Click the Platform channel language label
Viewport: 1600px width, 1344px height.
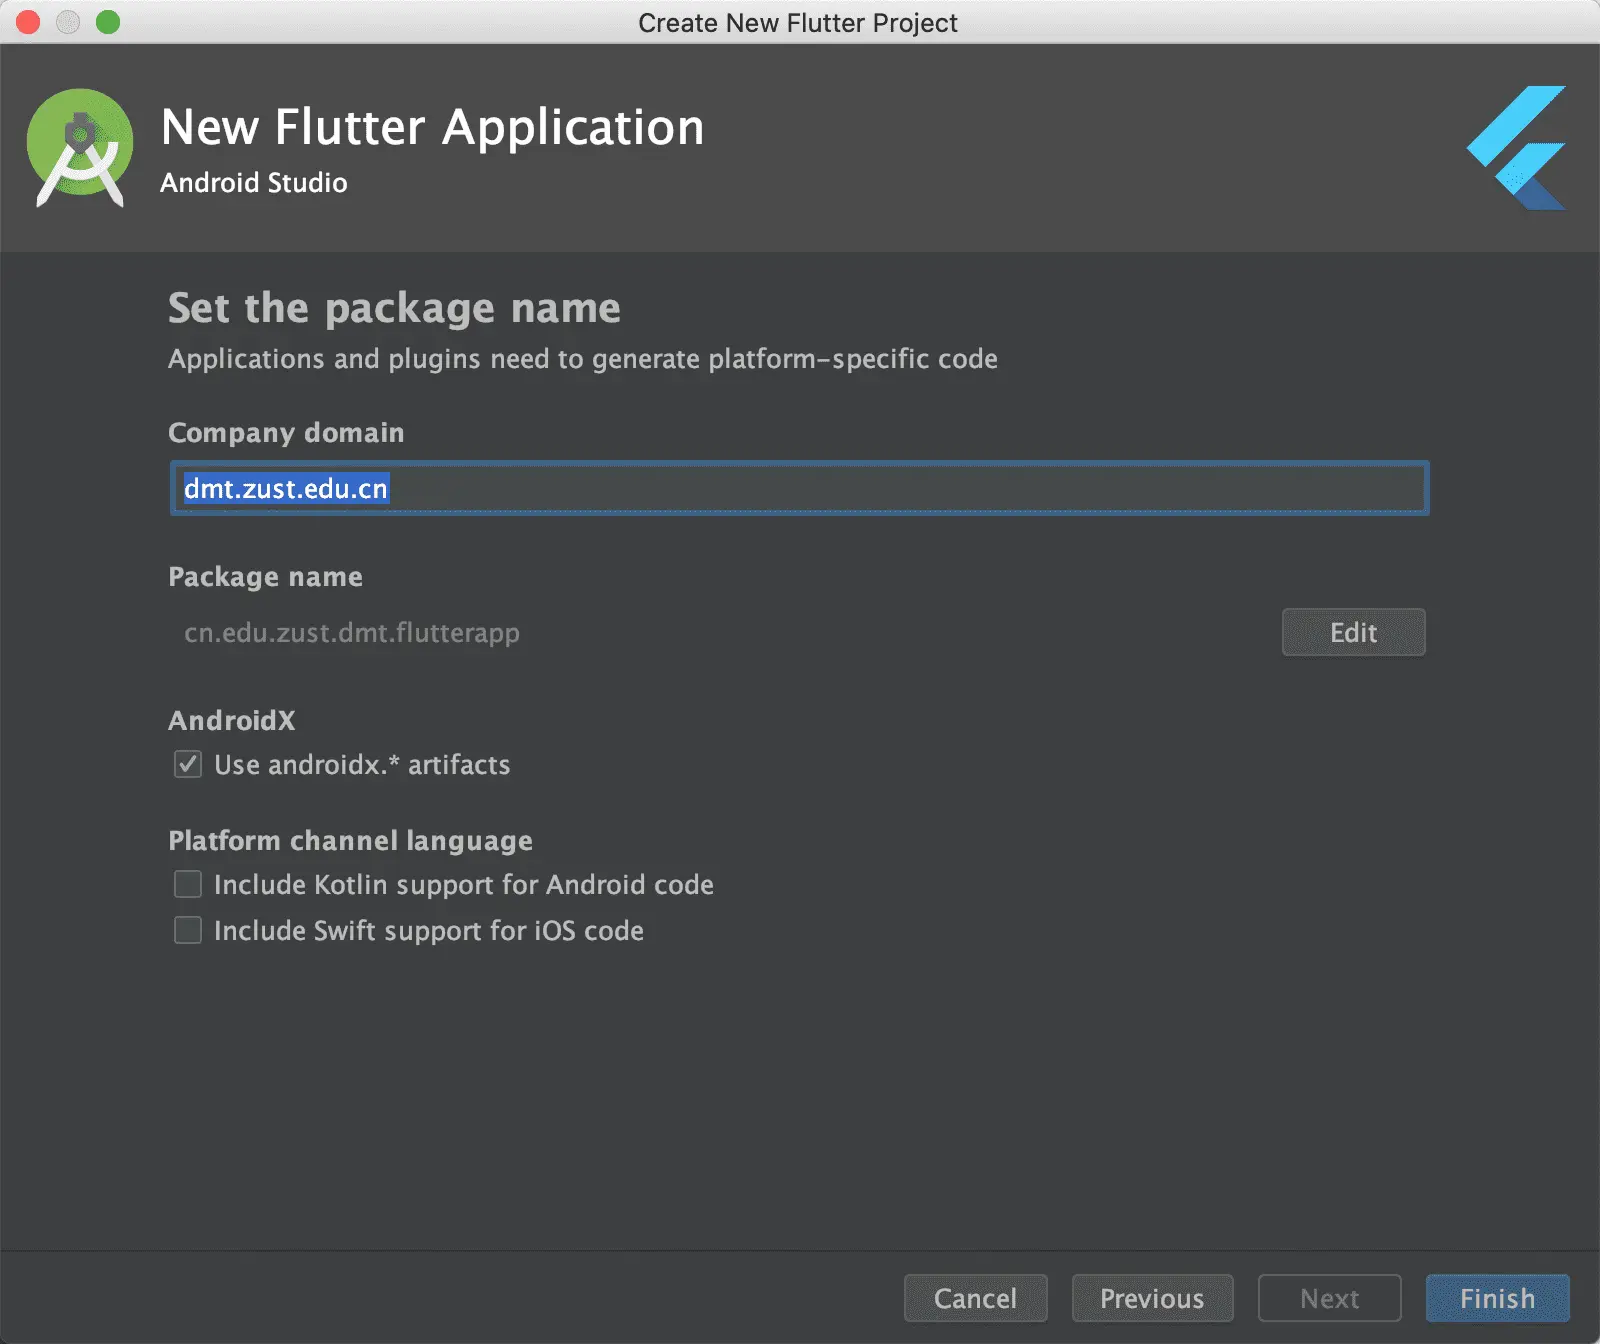pyautogui.click(x=350, y=841)
